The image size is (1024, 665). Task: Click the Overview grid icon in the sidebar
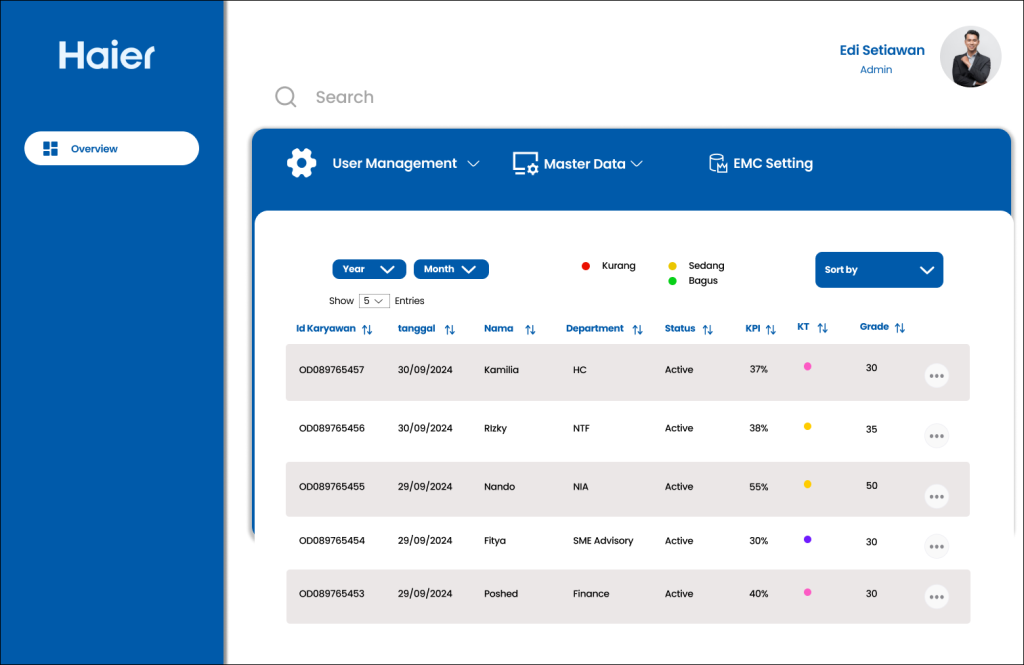(50, 149)
